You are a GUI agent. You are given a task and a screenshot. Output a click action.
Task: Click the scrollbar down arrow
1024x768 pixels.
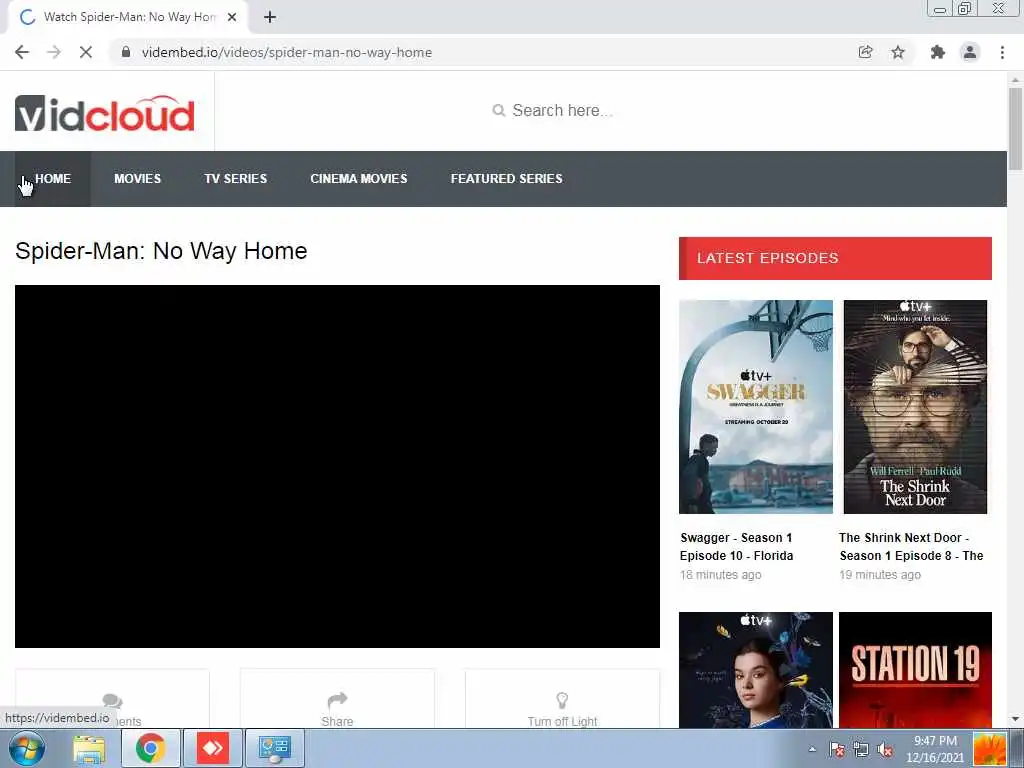[x=1015, y=719]
